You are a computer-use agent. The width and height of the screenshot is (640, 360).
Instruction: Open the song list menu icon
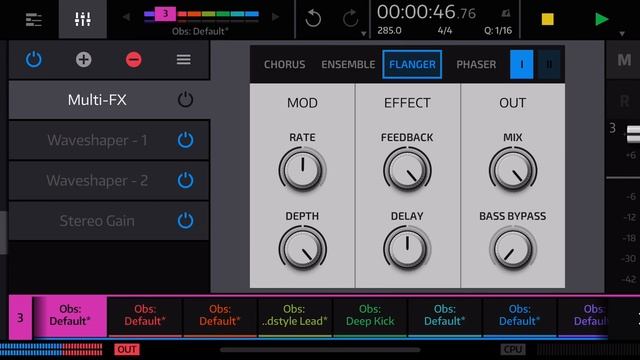(33, 19)
